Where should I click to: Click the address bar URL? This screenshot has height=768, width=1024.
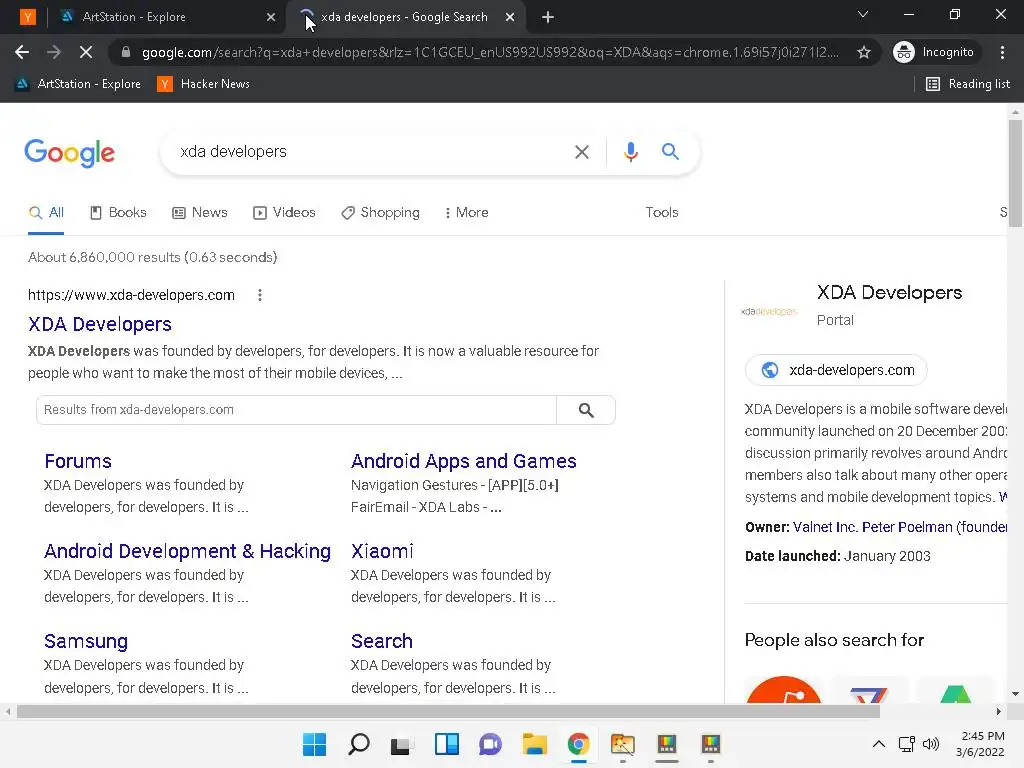coord(490,52)
